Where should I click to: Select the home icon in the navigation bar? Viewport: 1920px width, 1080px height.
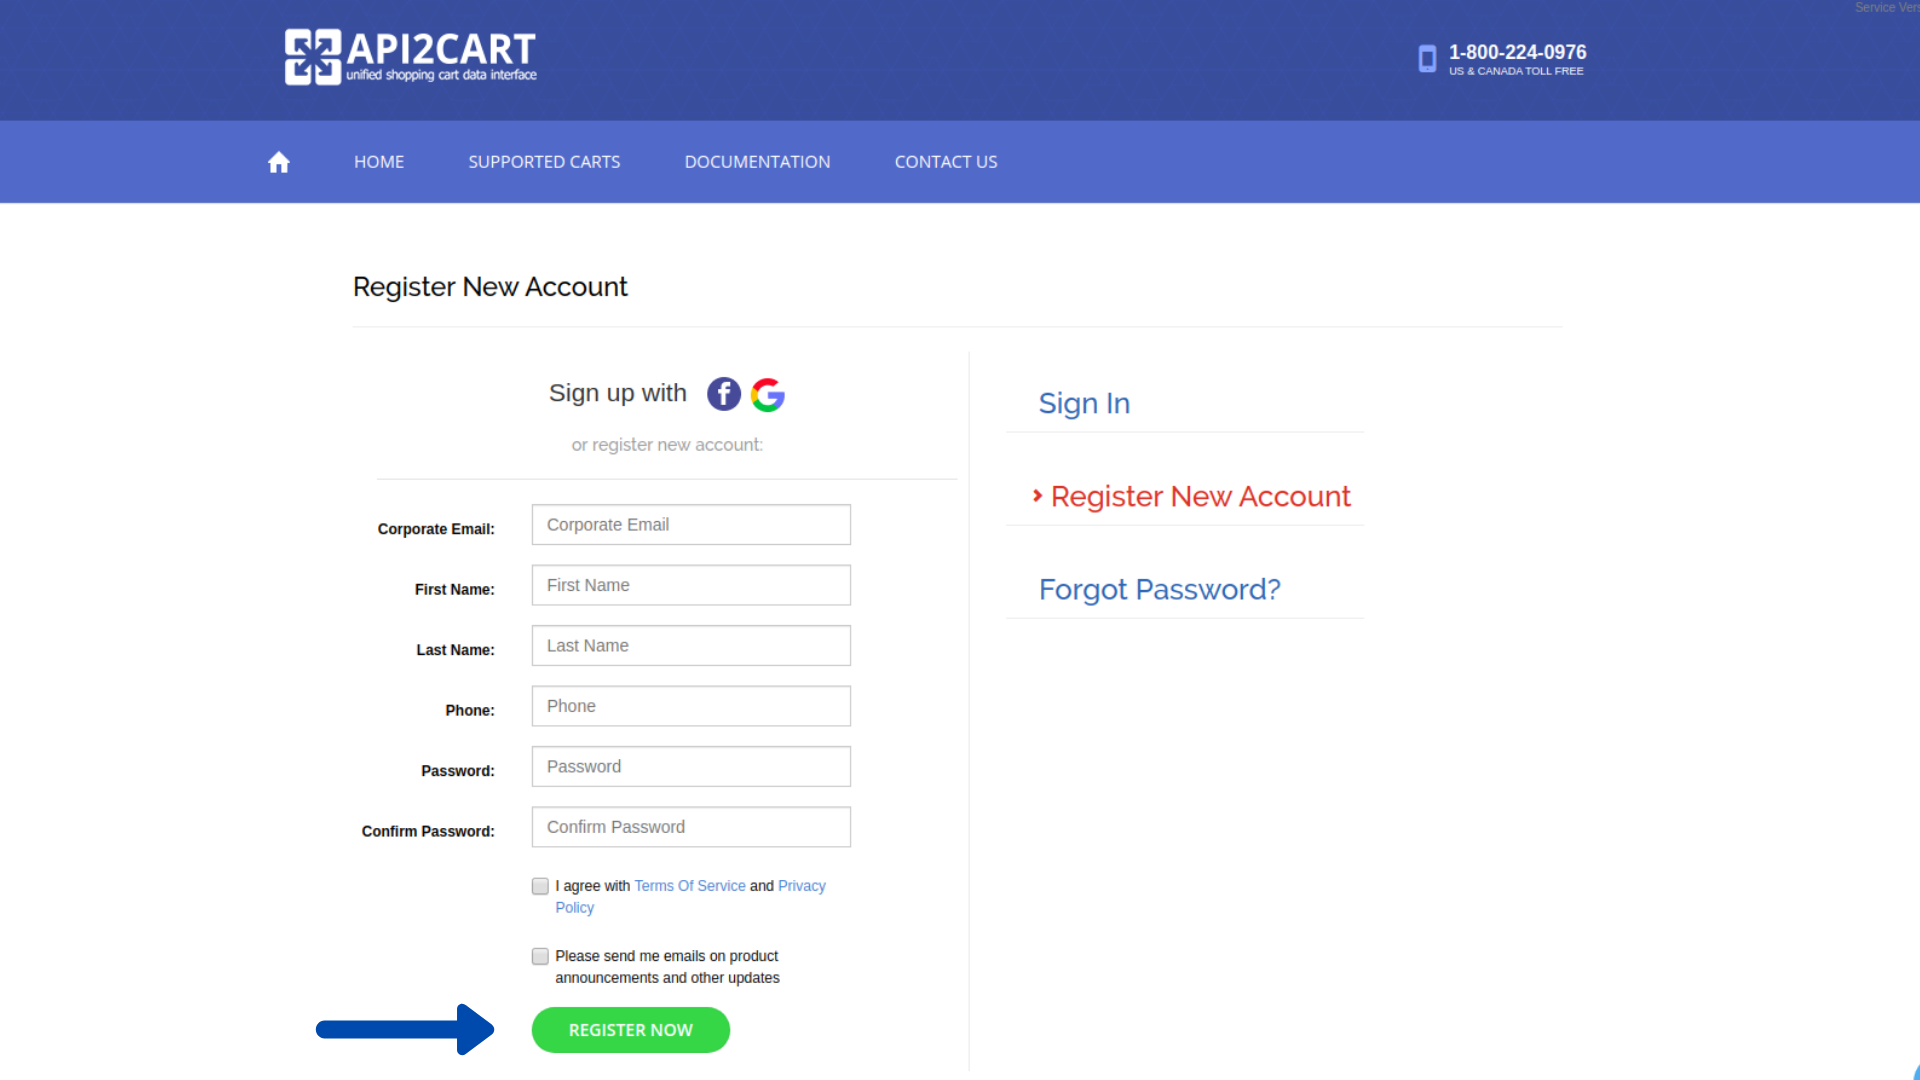(278, 161)
